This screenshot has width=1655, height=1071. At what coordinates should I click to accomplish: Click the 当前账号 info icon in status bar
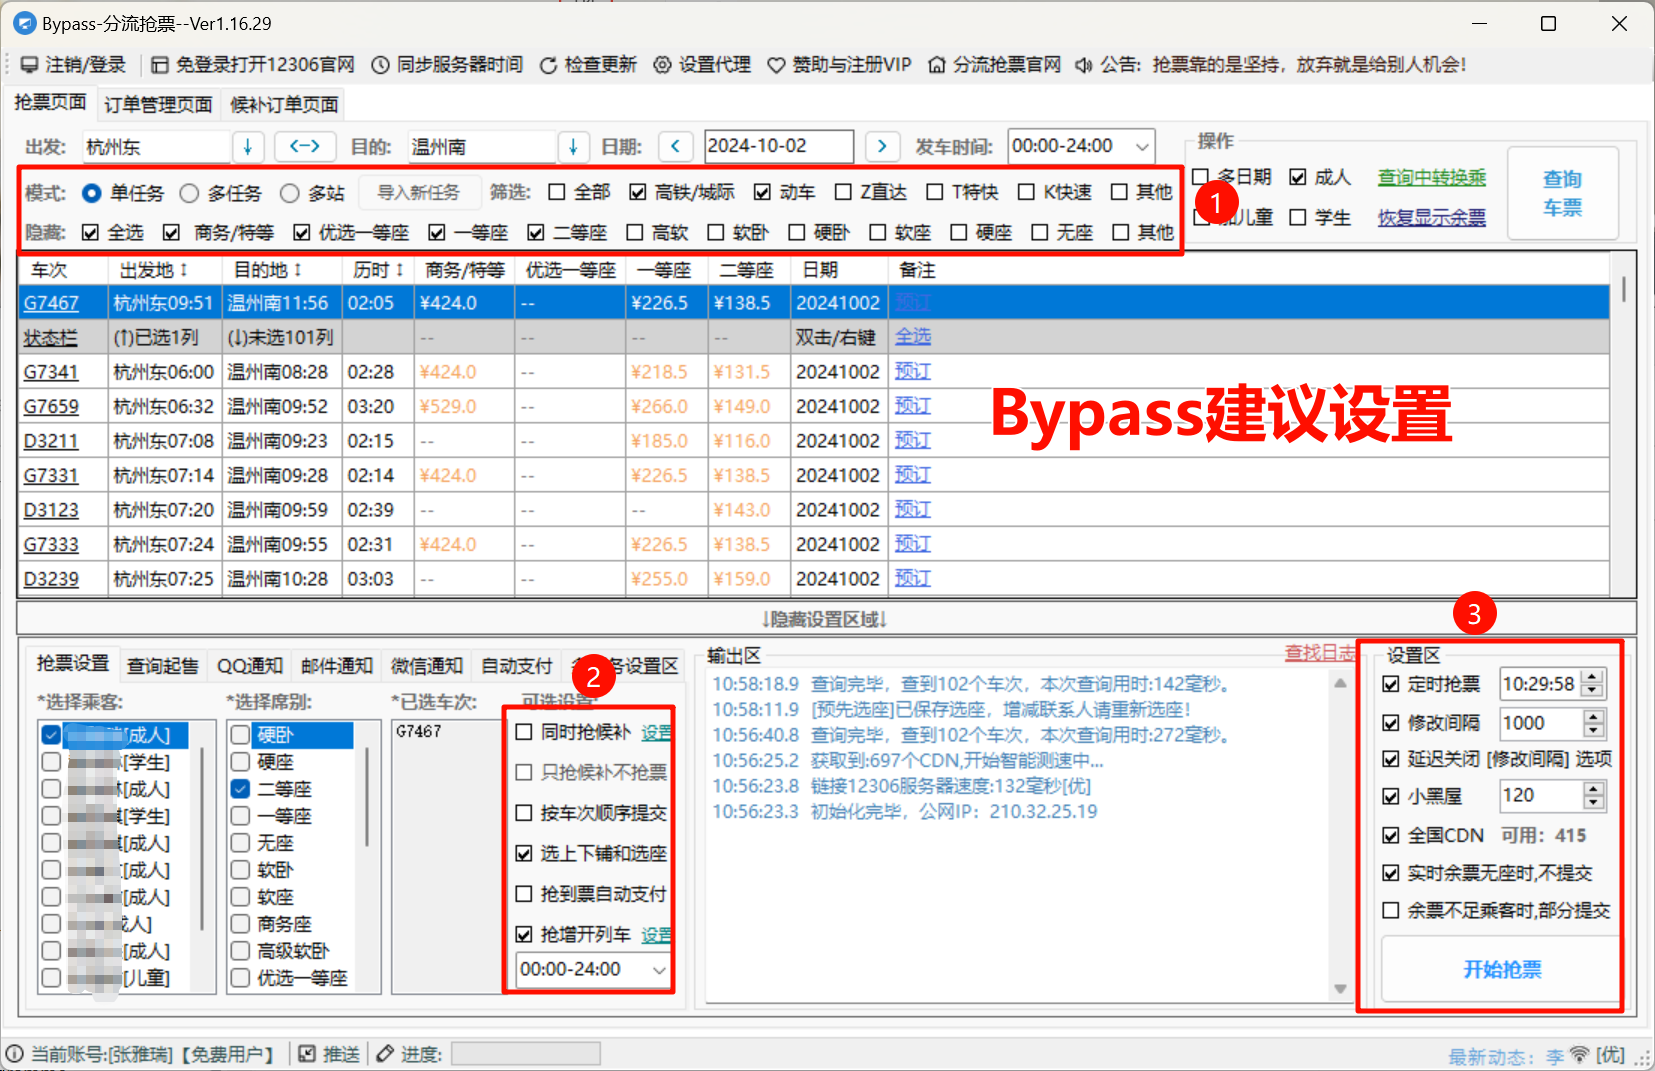[x=15, y=1054]
